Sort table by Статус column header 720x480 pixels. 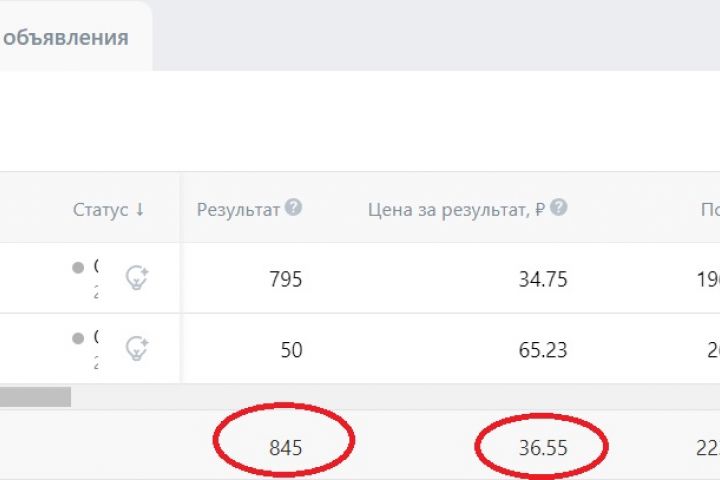[100, 209]
